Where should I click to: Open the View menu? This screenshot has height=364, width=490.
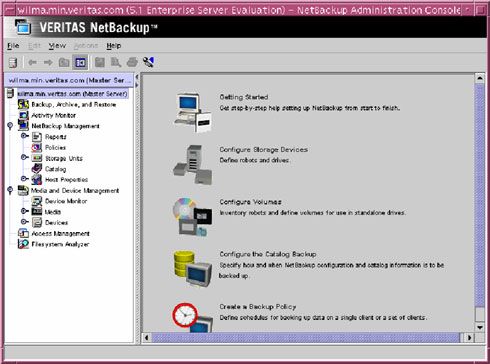pyautogui.click(x=57, y=46)
